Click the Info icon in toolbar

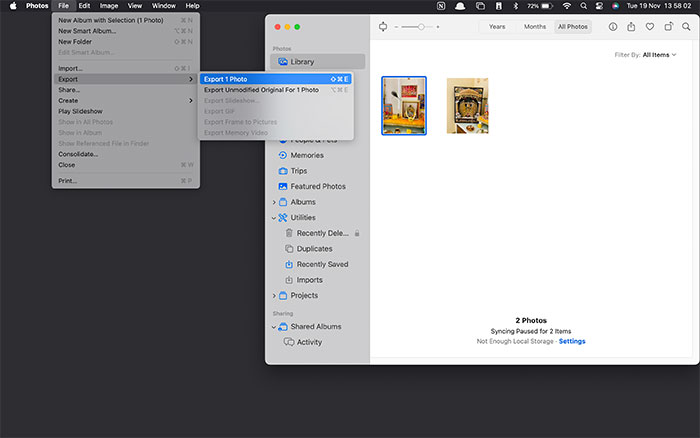point(613,27)
